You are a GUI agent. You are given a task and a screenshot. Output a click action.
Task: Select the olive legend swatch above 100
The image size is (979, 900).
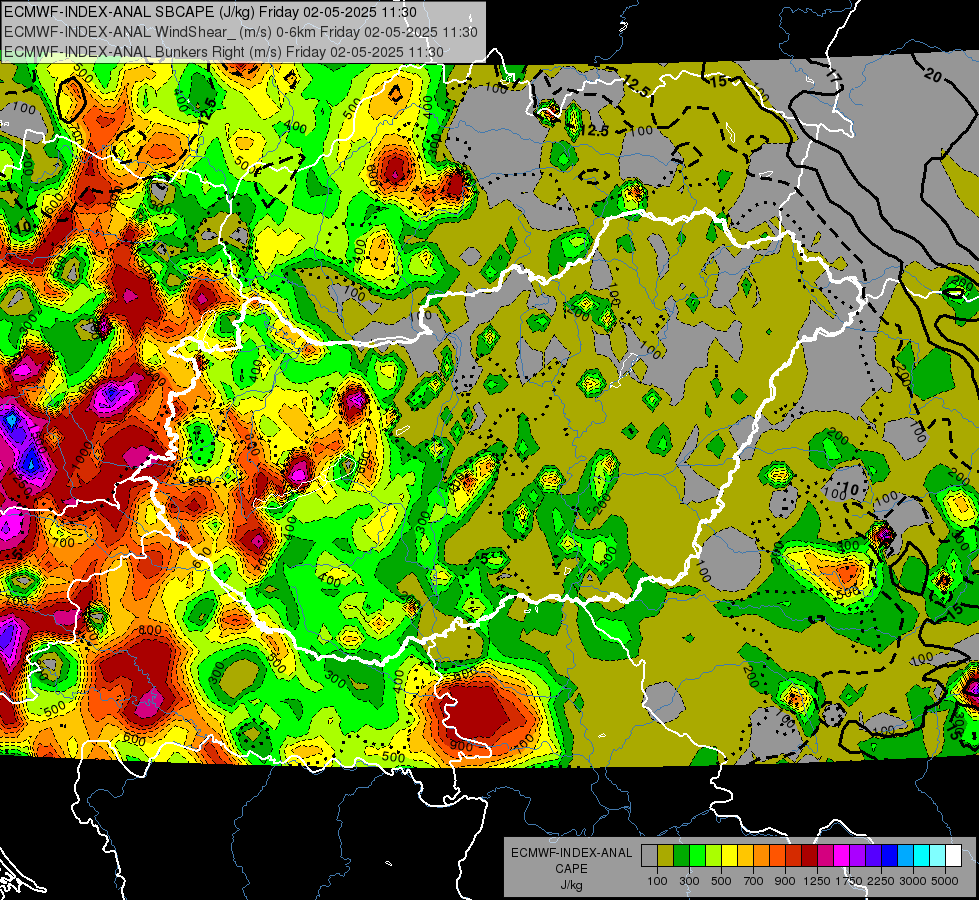pyautogui.click(x=665, y=855)
